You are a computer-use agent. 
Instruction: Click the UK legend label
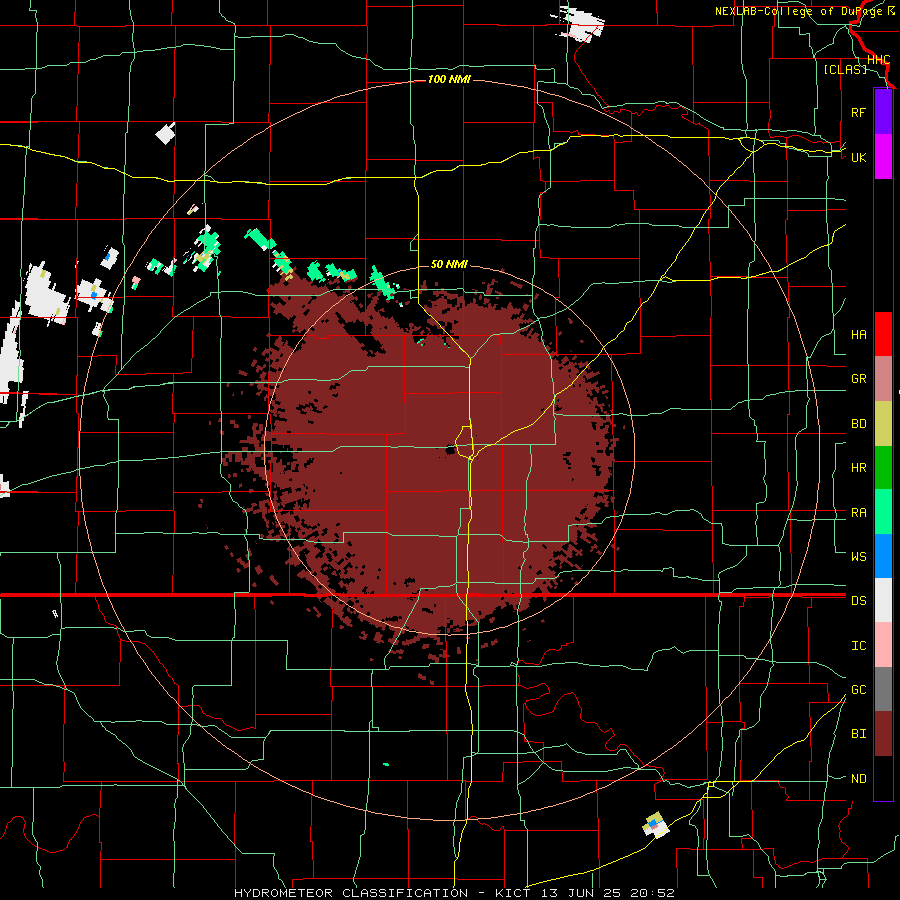(858, 157)
